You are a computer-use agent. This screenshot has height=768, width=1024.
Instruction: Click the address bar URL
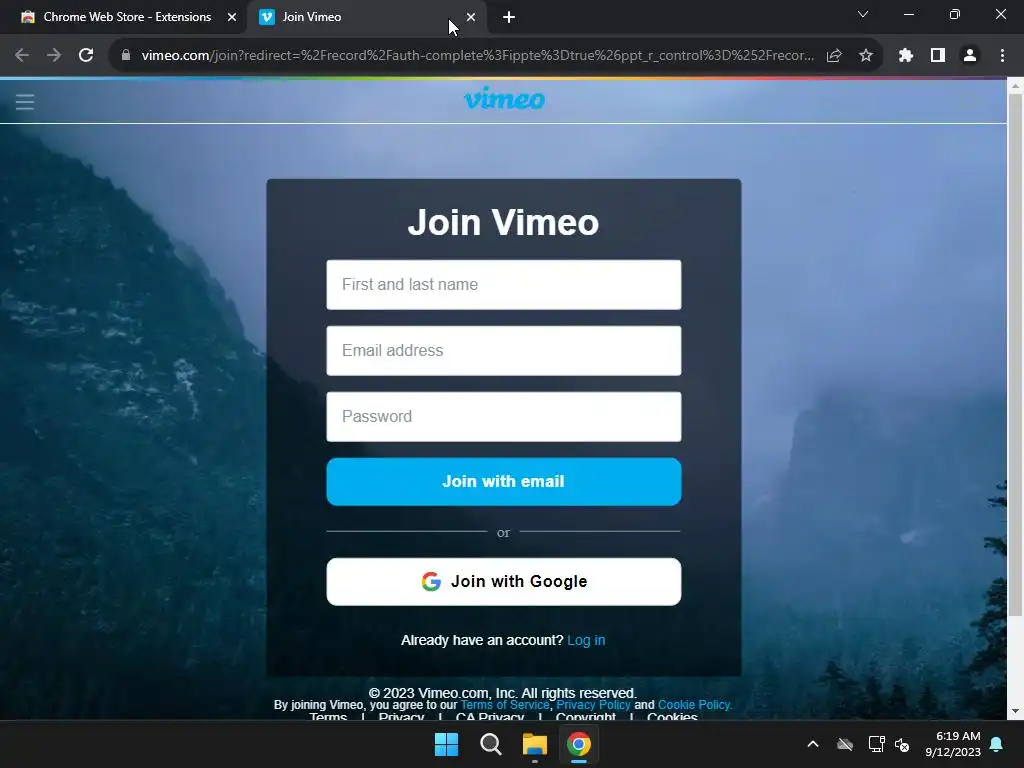coord(477,56)
